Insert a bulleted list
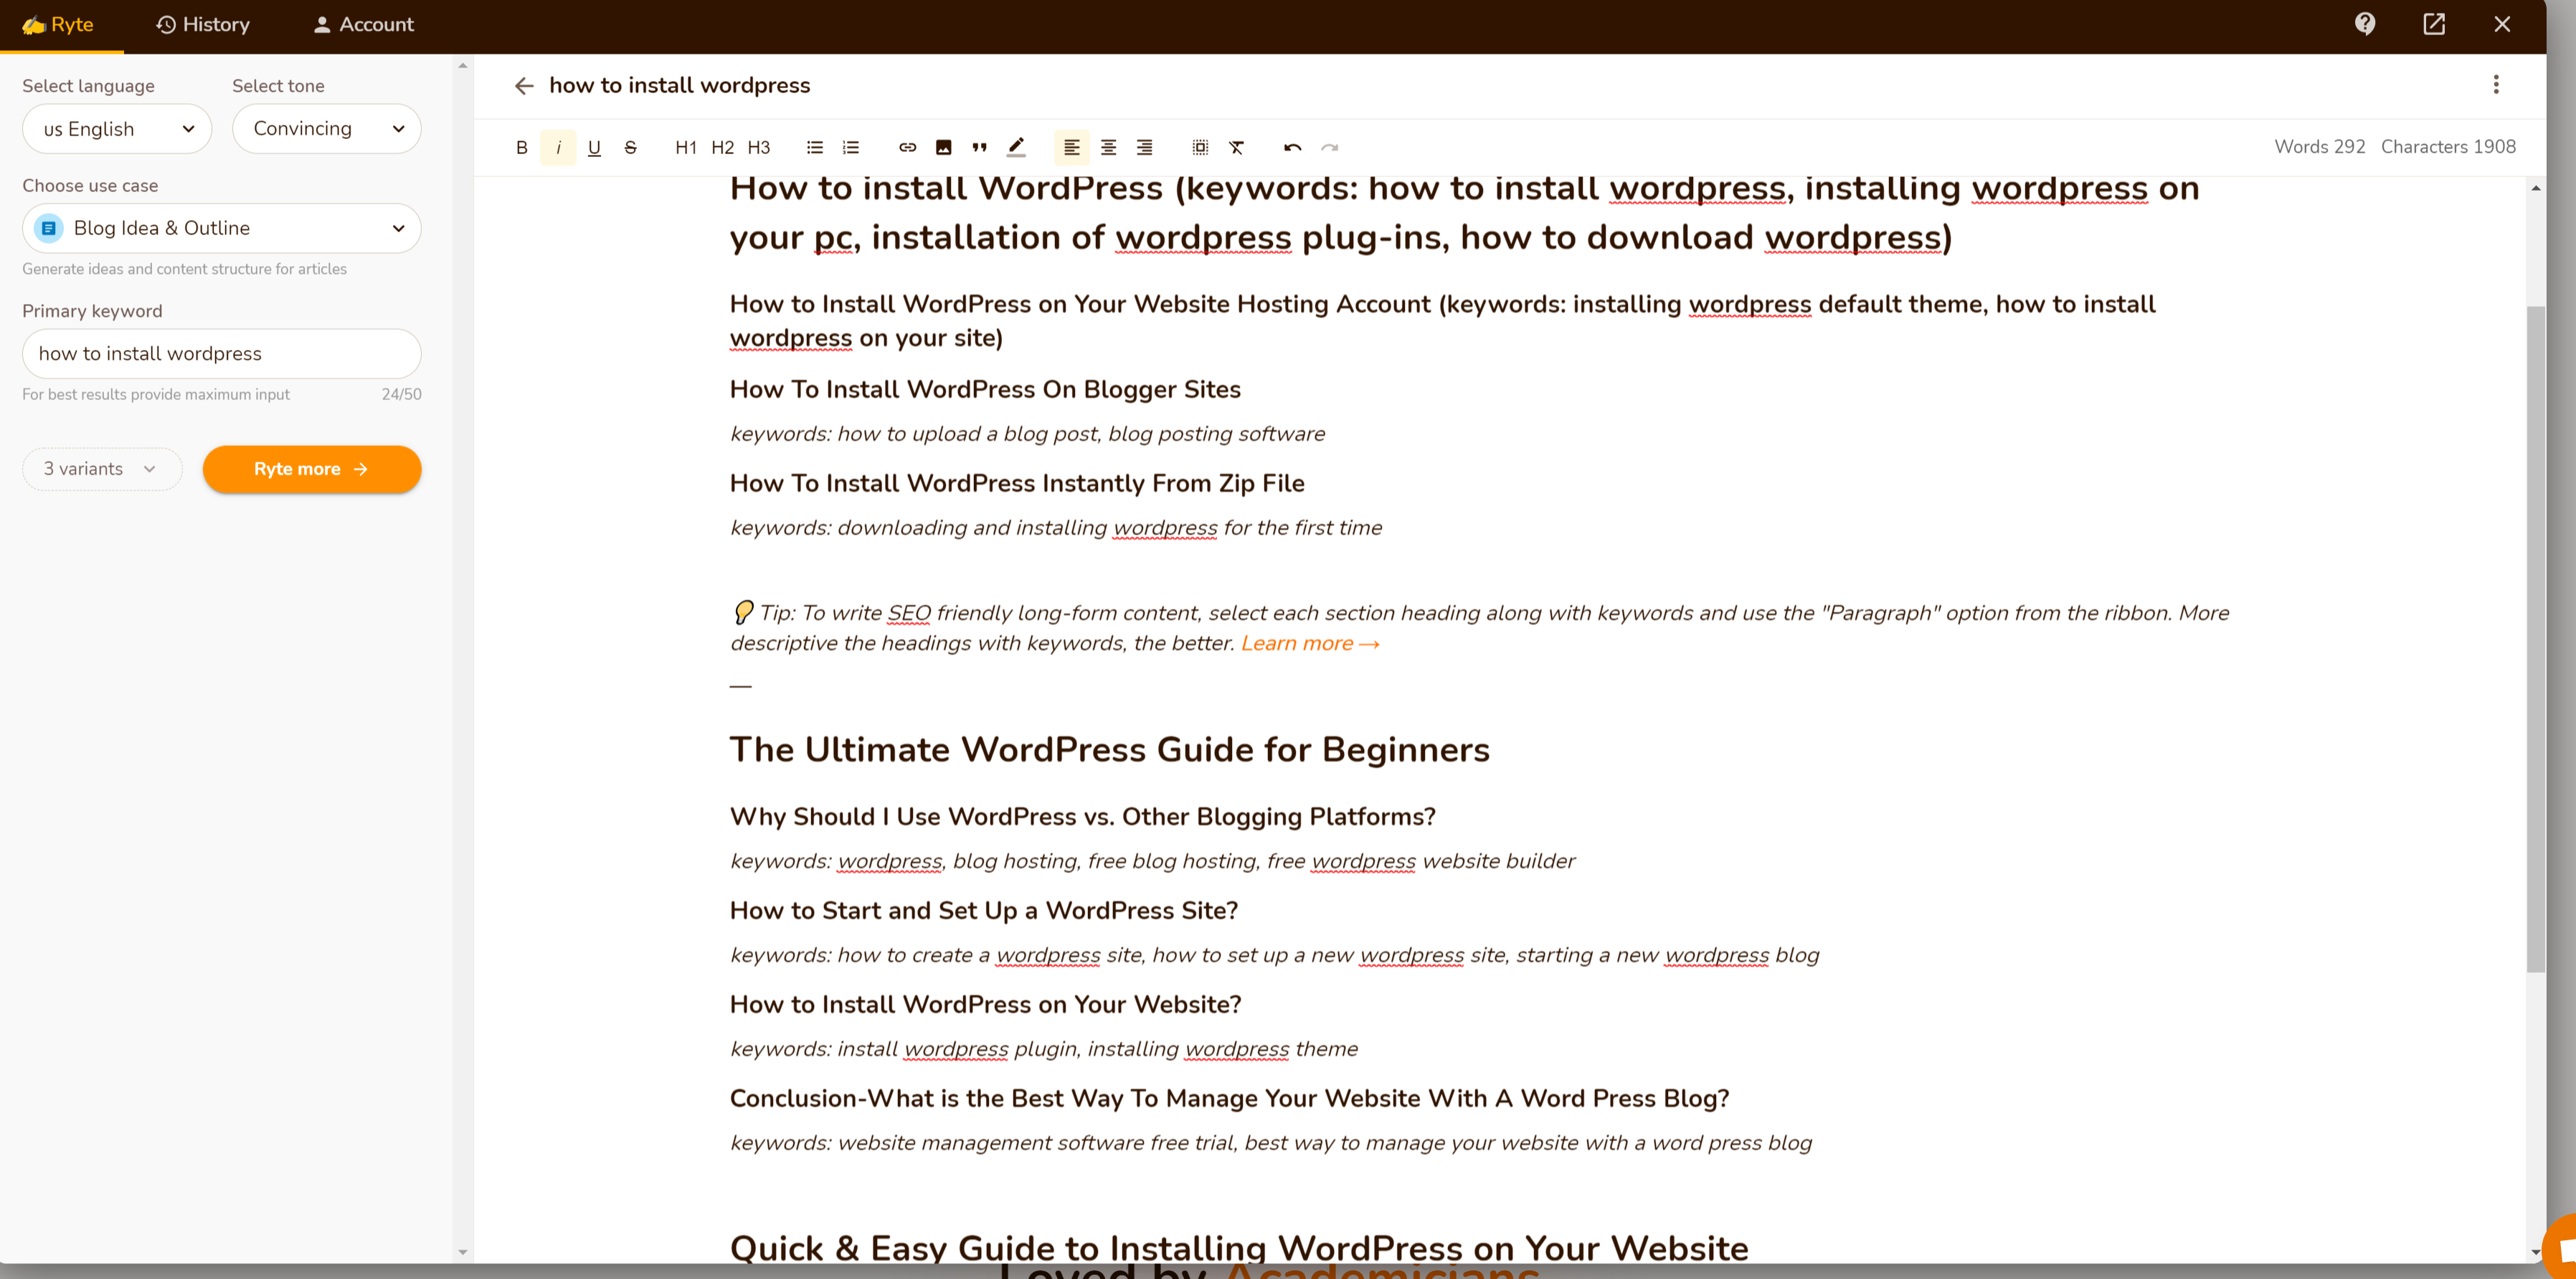 (815, 148)
